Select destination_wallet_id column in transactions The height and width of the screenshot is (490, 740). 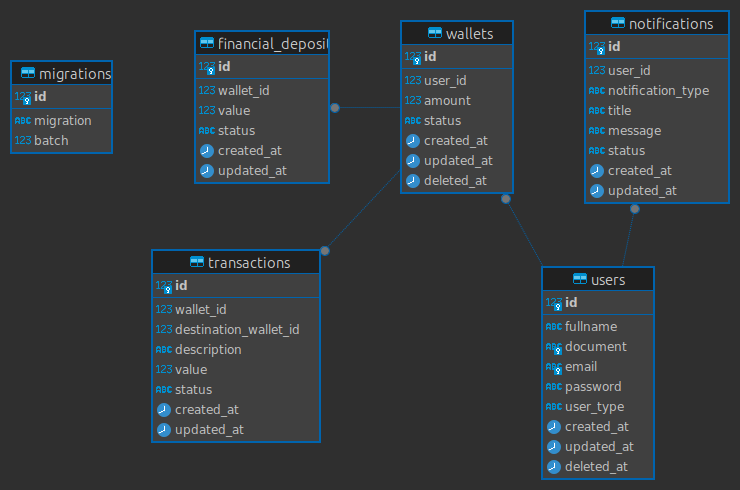(237, 329)
